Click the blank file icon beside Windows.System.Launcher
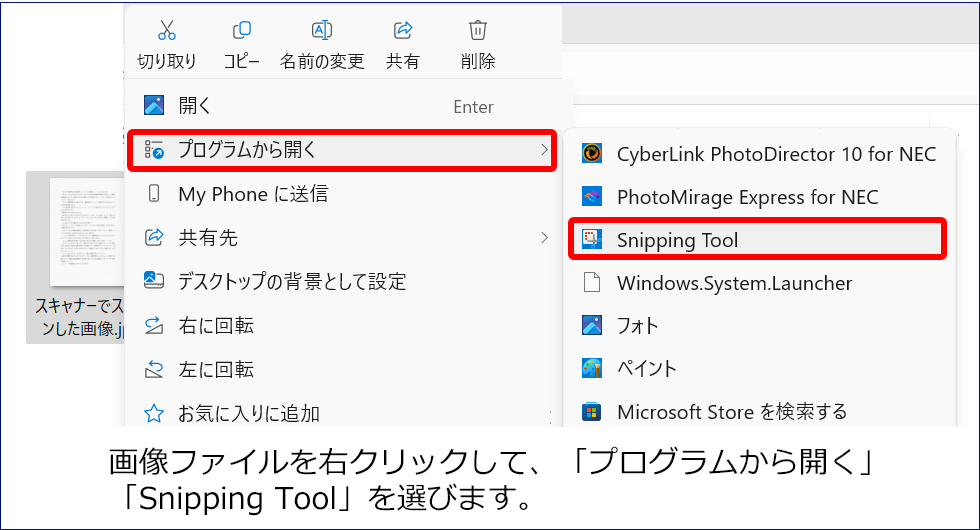 592,282
